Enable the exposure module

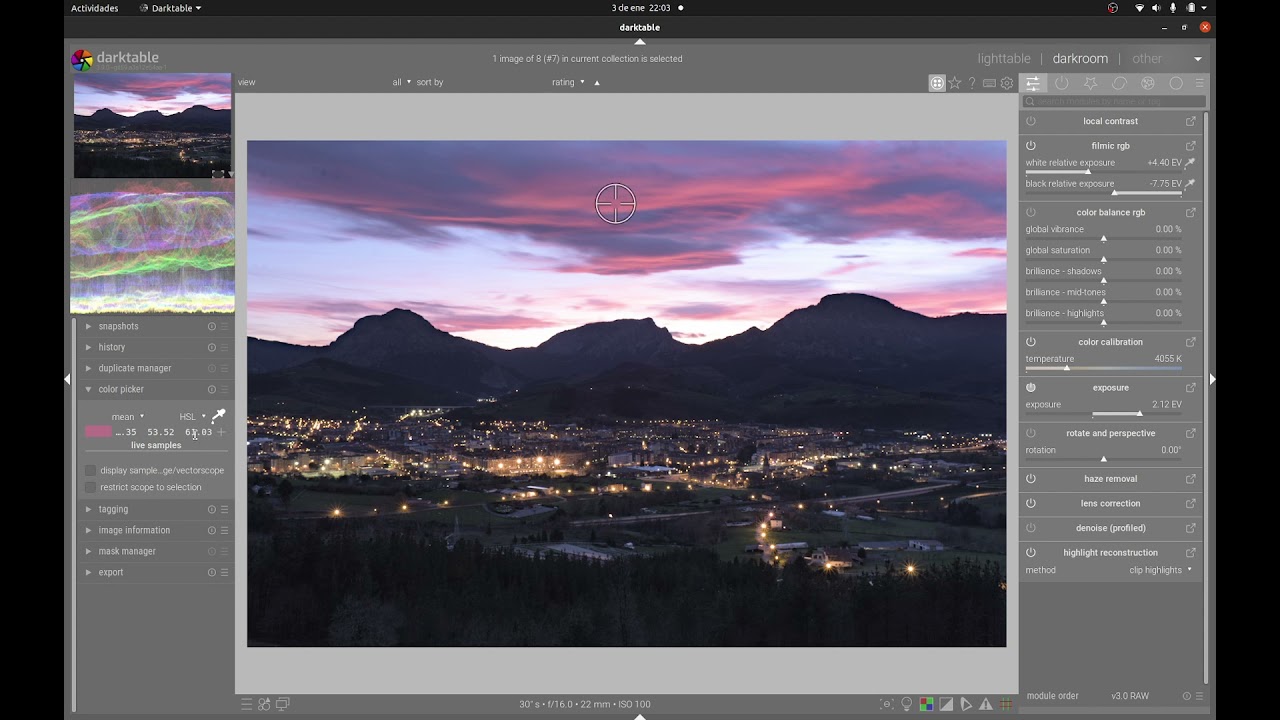pyautogui.click(x=1030, y=387)
